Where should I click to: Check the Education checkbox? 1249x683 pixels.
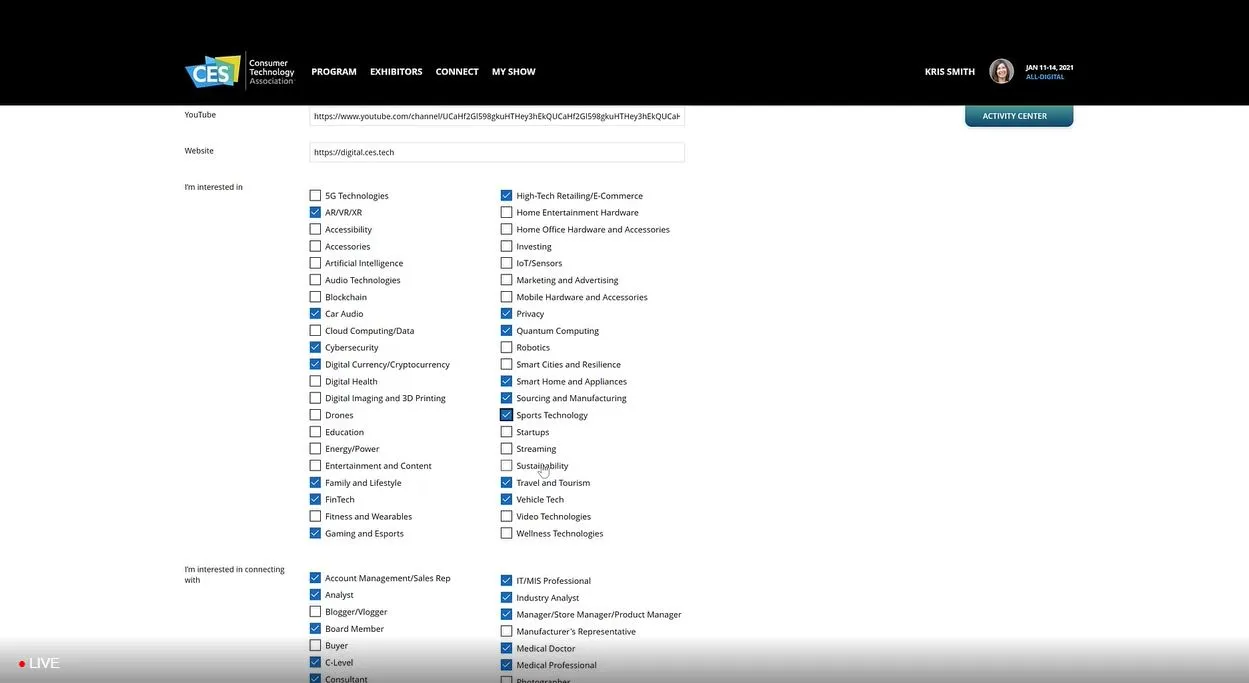point(315,432)
